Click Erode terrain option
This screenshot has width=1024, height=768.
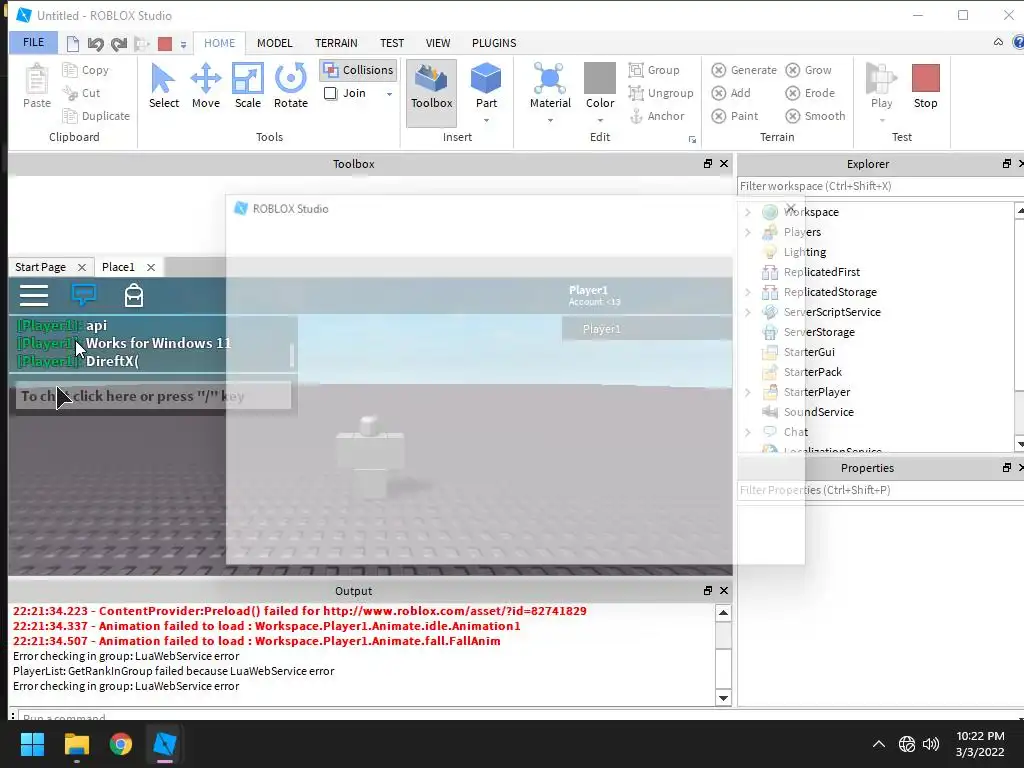point(810,93)
